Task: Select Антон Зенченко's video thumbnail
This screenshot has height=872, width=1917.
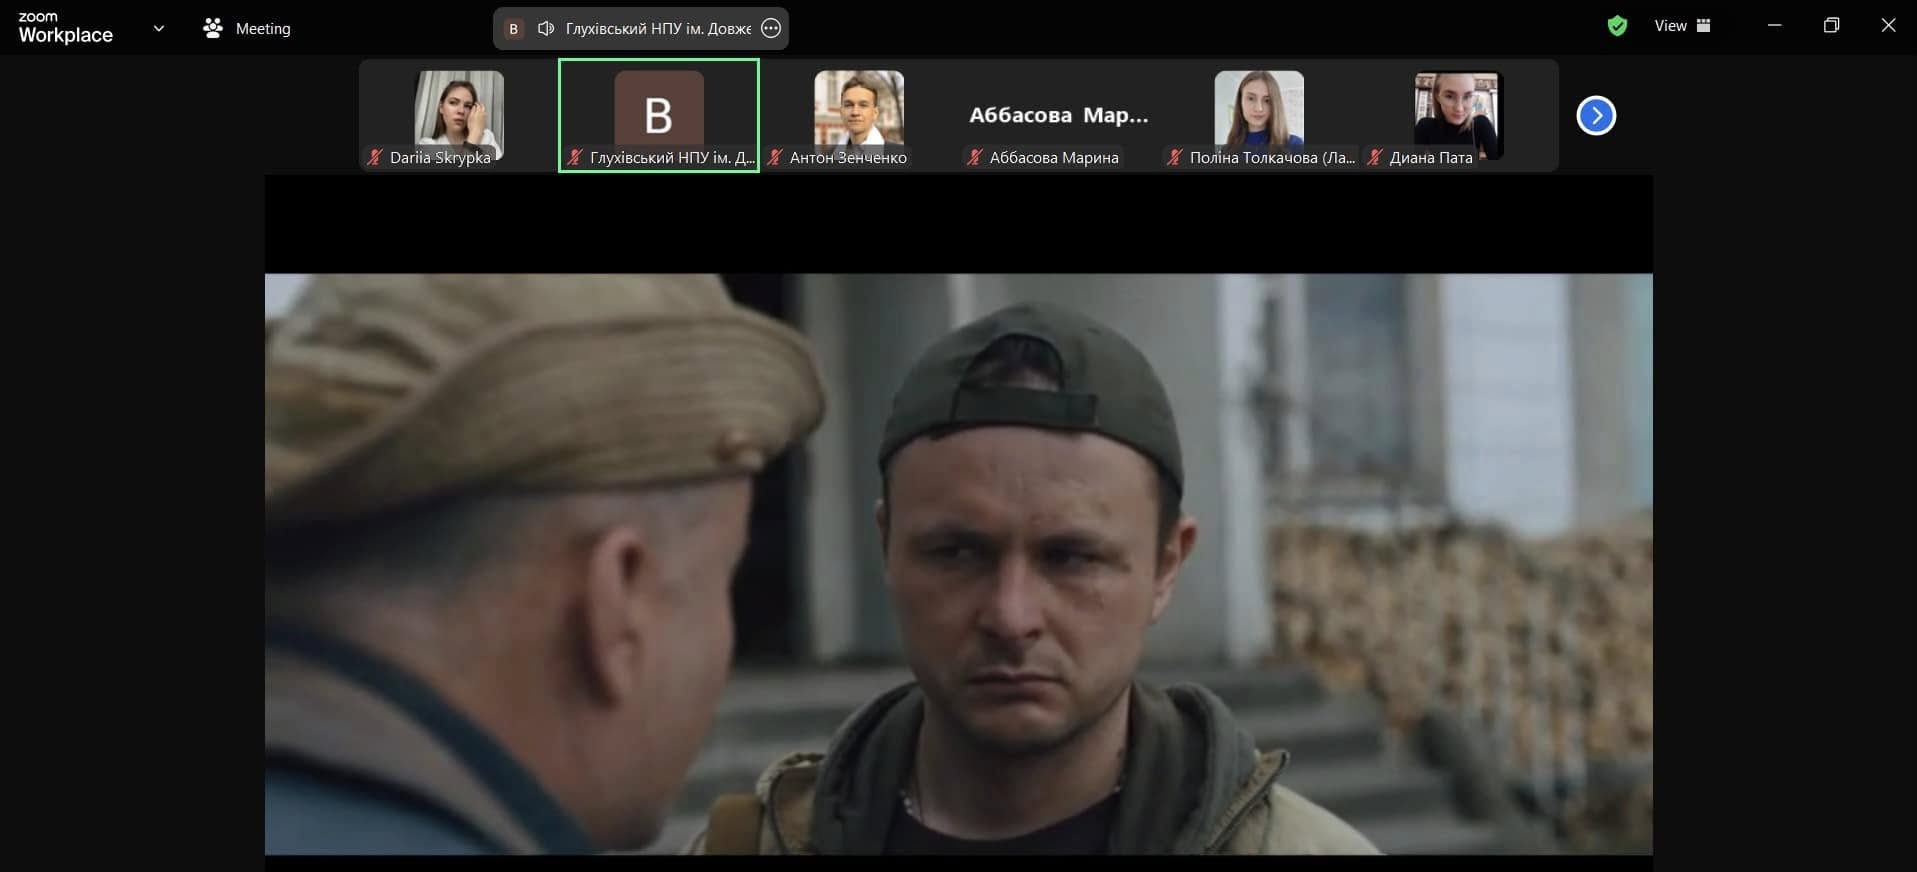Action: (x=859, y=115)
